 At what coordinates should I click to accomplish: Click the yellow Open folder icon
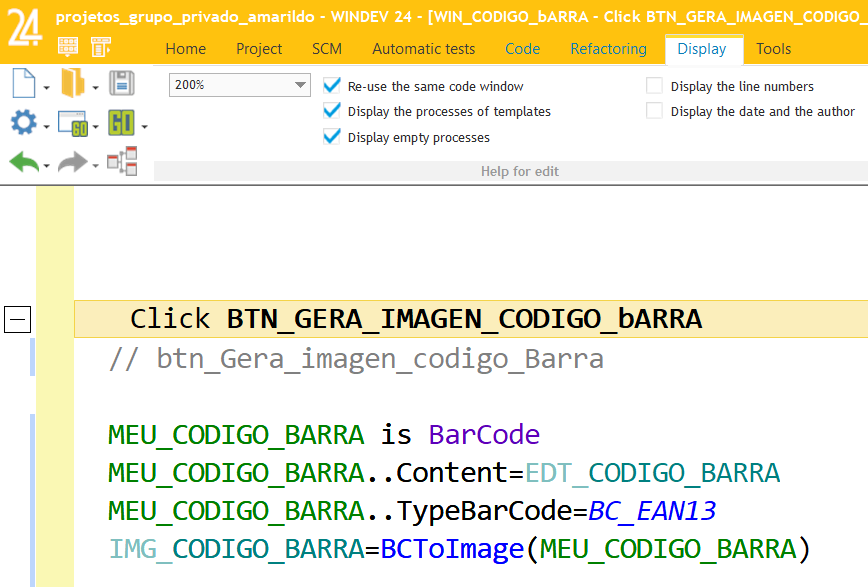(68, 83)
